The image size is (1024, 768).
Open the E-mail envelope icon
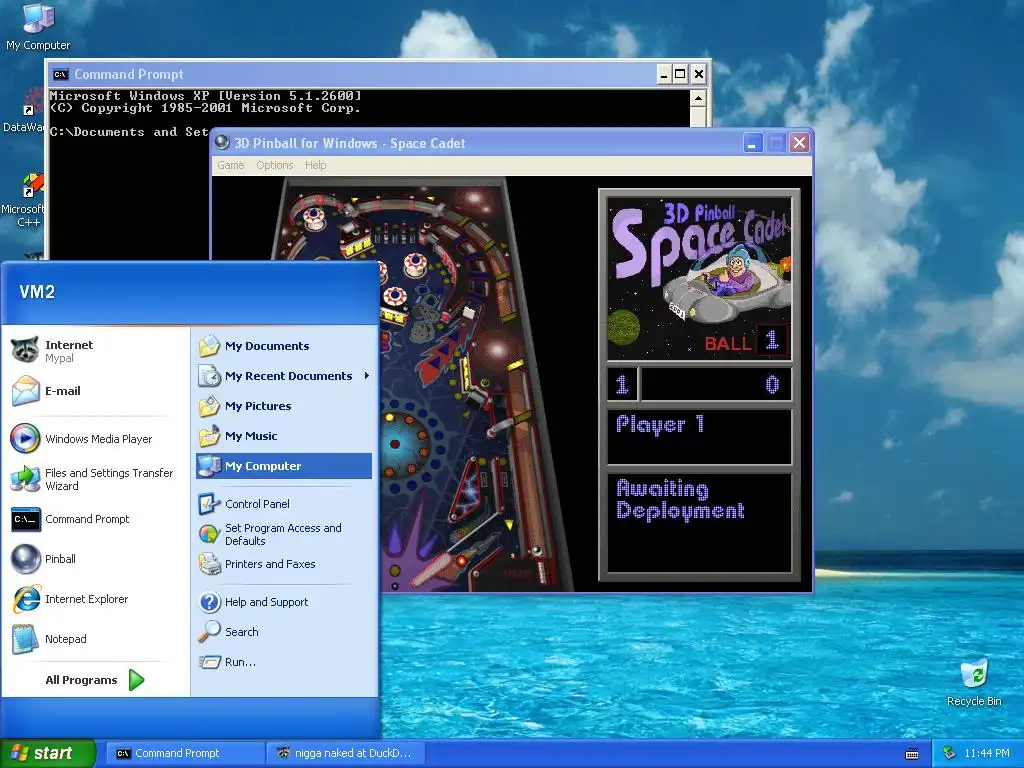tap(25, 391)
